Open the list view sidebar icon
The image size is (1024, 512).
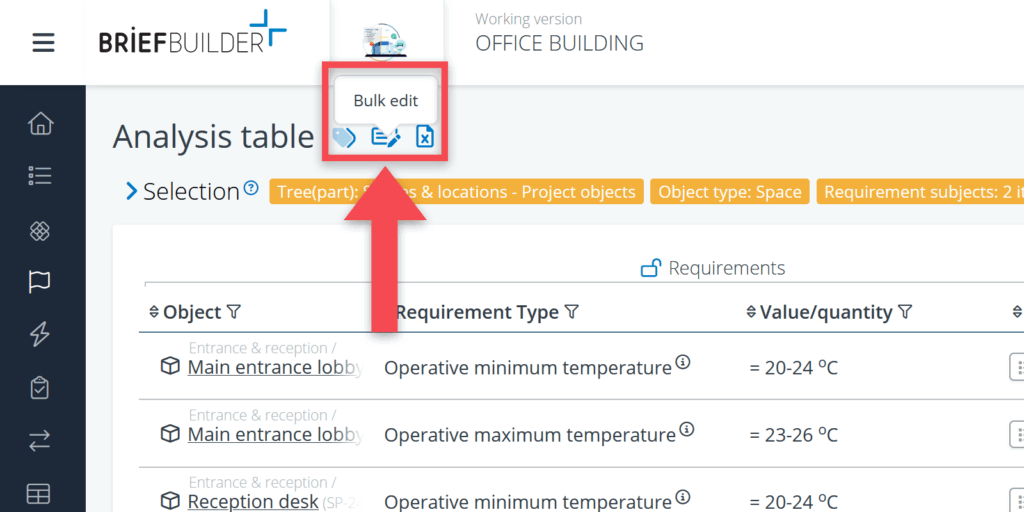(x=40, y=176)
